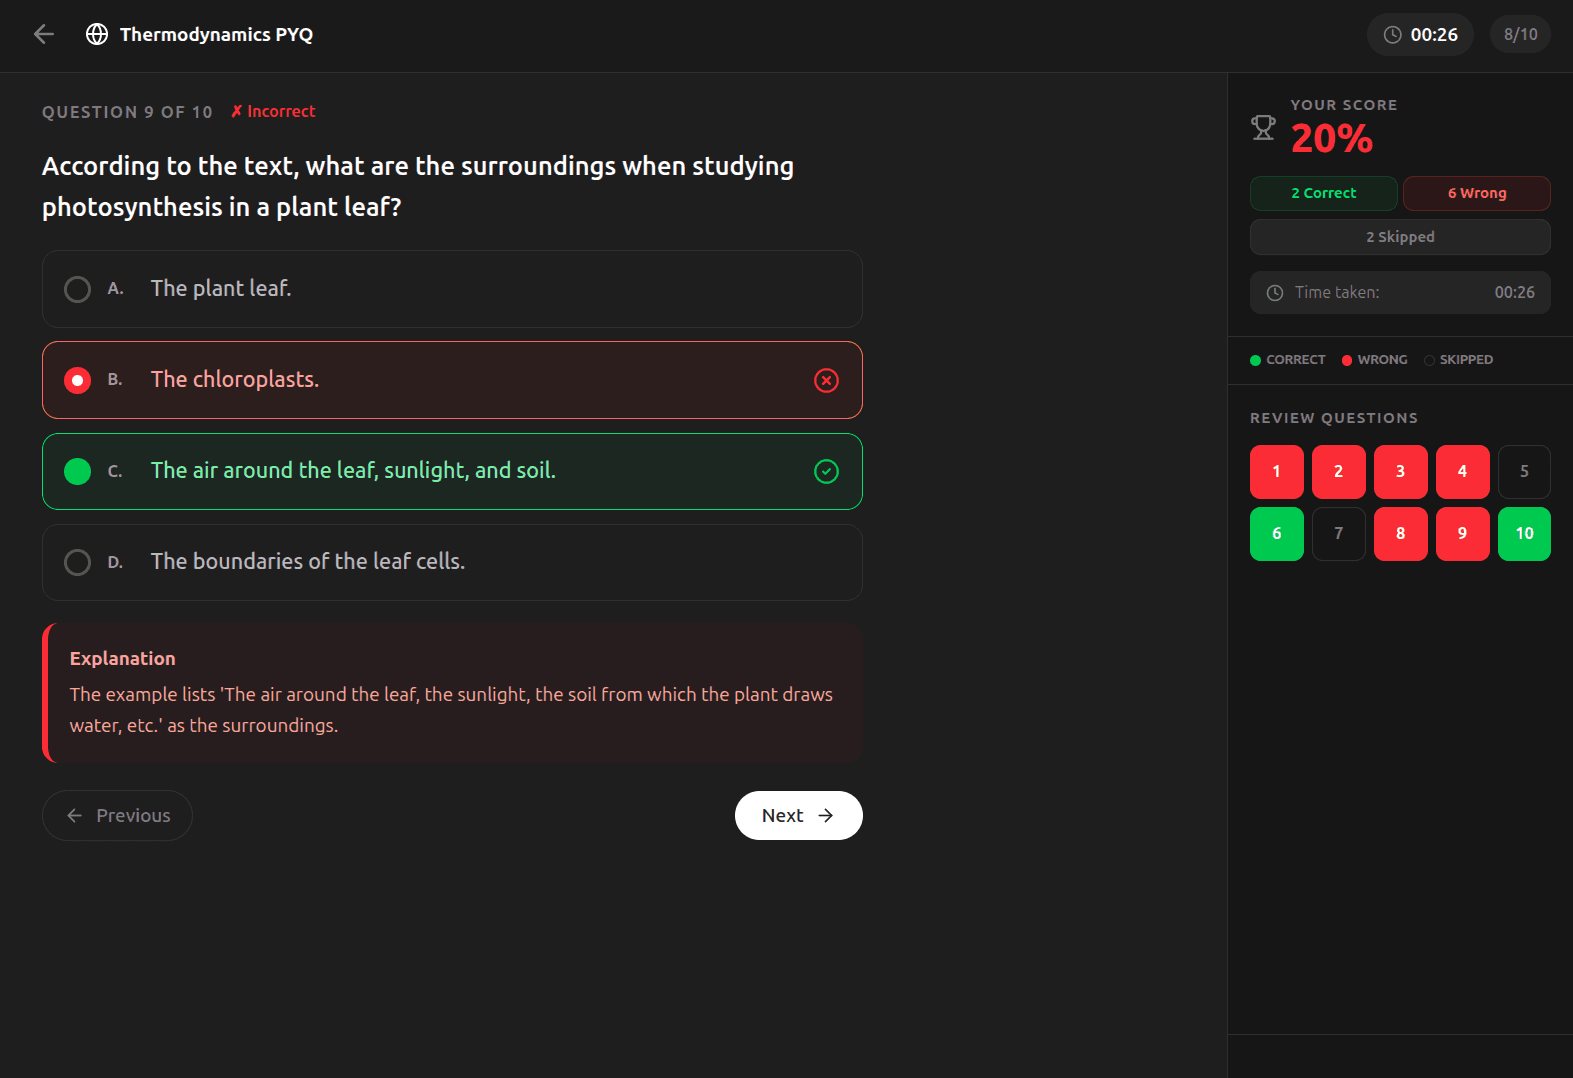1573x1078 pixels.
Task: Open correct review question 6
Action: [1277, 534]
